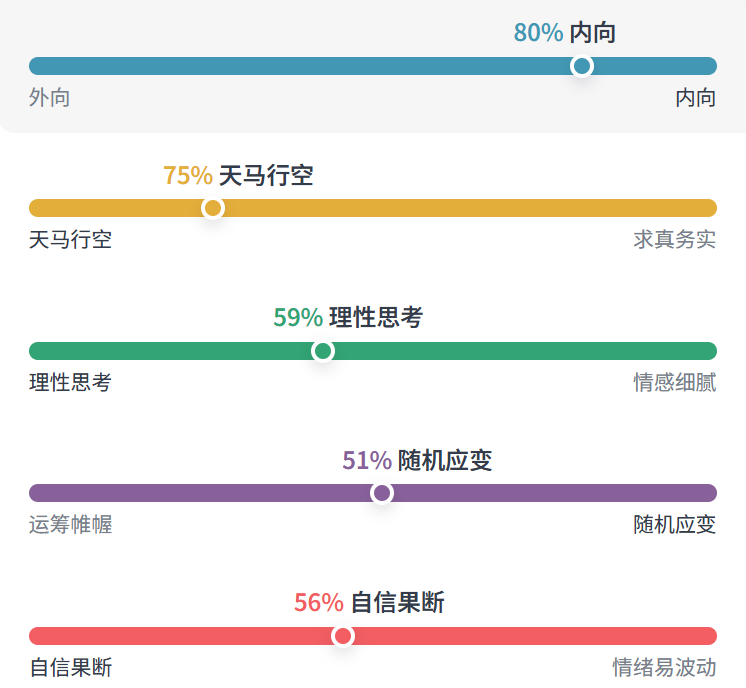Click the 理性思考 label below green bar
The height and width of the screenshot is (688, 746).
[70, 383]
